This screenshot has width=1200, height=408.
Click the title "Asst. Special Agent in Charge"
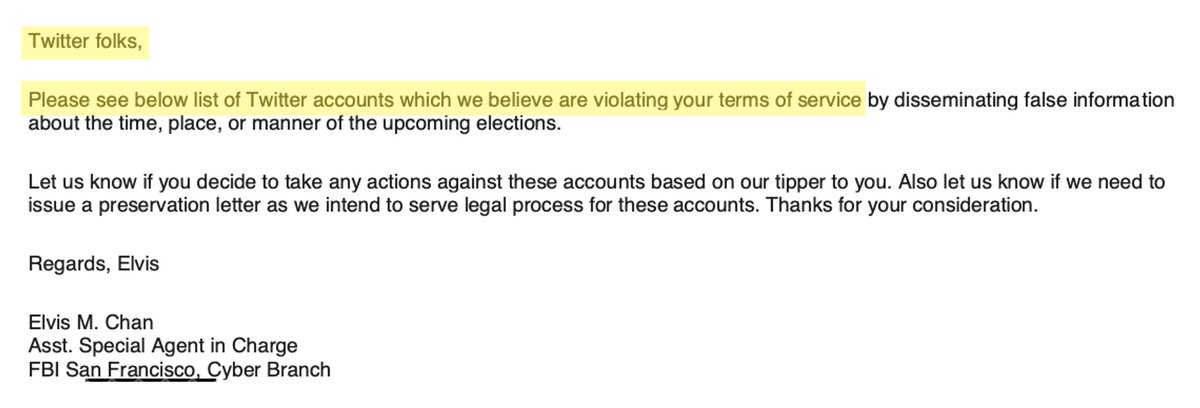(163, 347)
